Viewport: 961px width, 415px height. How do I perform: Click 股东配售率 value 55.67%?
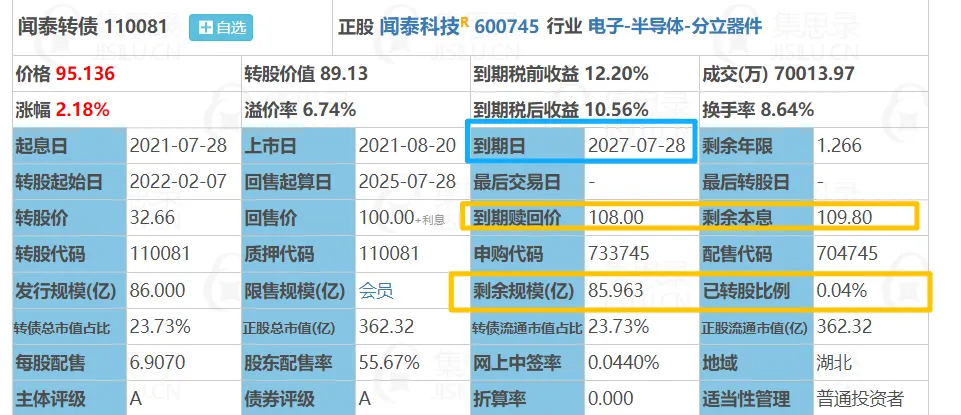(x=389, y=362)
